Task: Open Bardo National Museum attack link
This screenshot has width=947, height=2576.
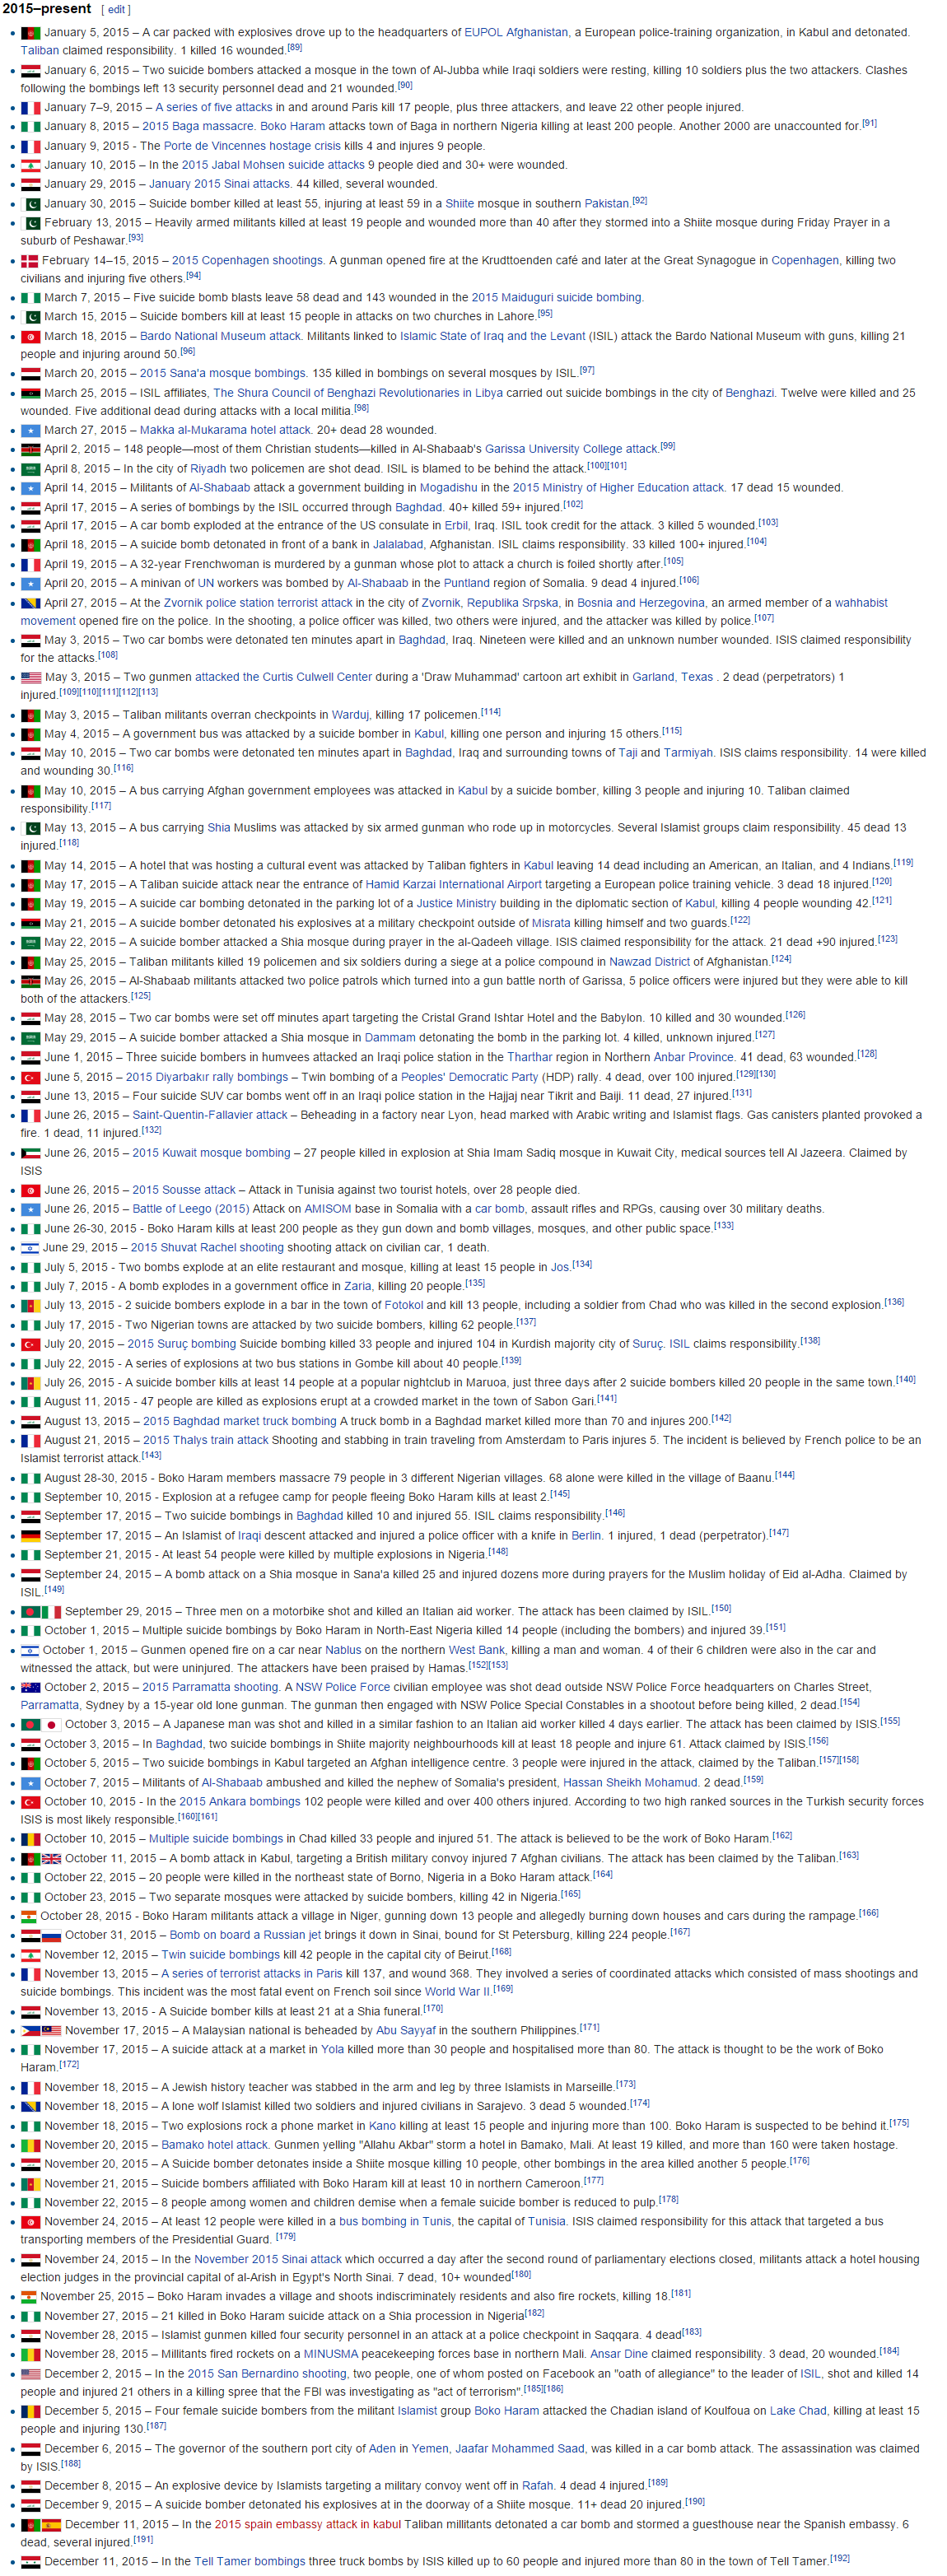Action: (220, 337)
